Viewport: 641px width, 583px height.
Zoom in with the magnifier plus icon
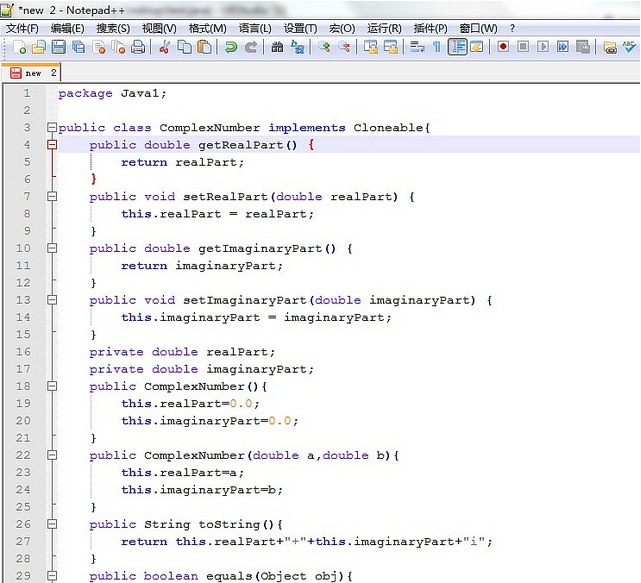[324, 47]
